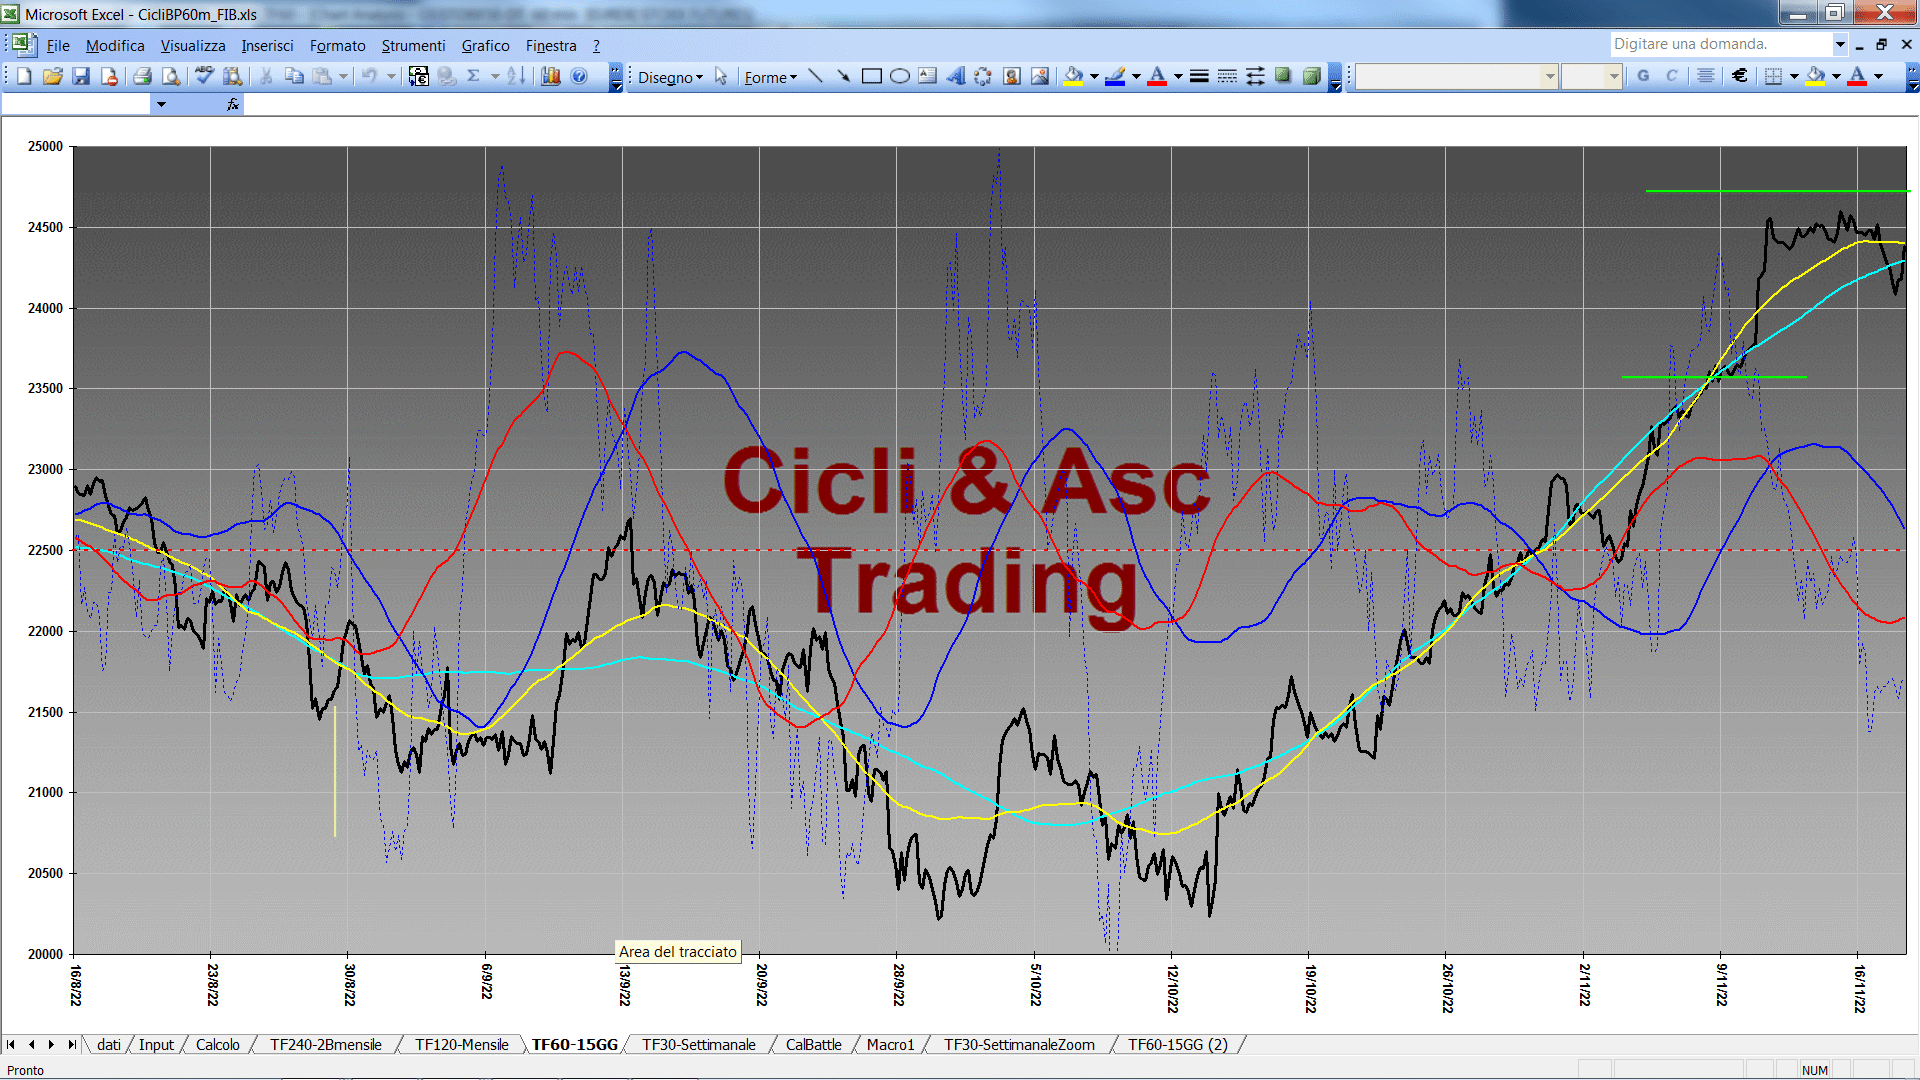Expand Borders dropdown arrow
The width and height of the screenshot is (1920, 1080).
pyautogui.click(x=1794, y=76)
